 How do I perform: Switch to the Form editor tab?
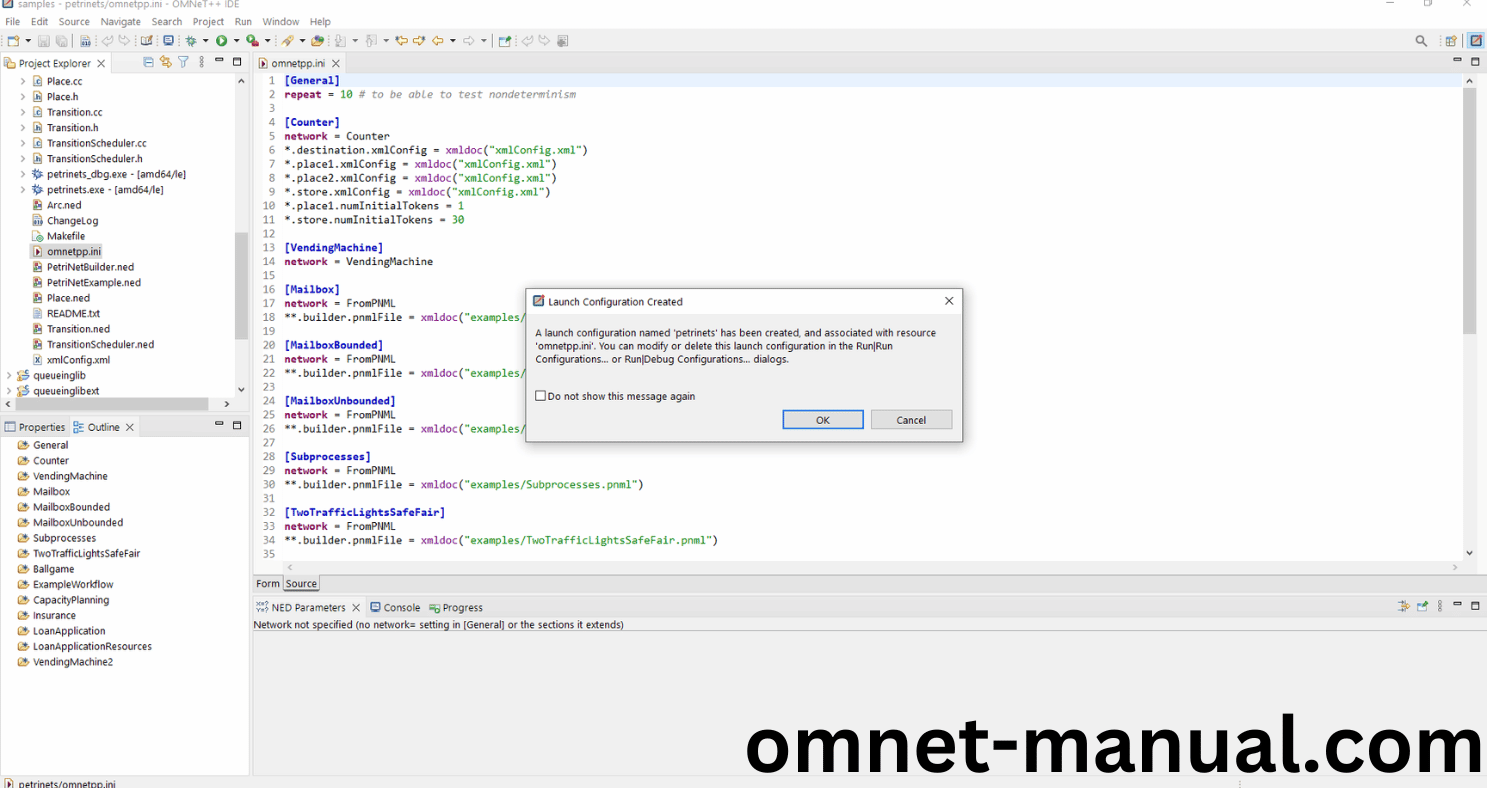coord(267,583)
